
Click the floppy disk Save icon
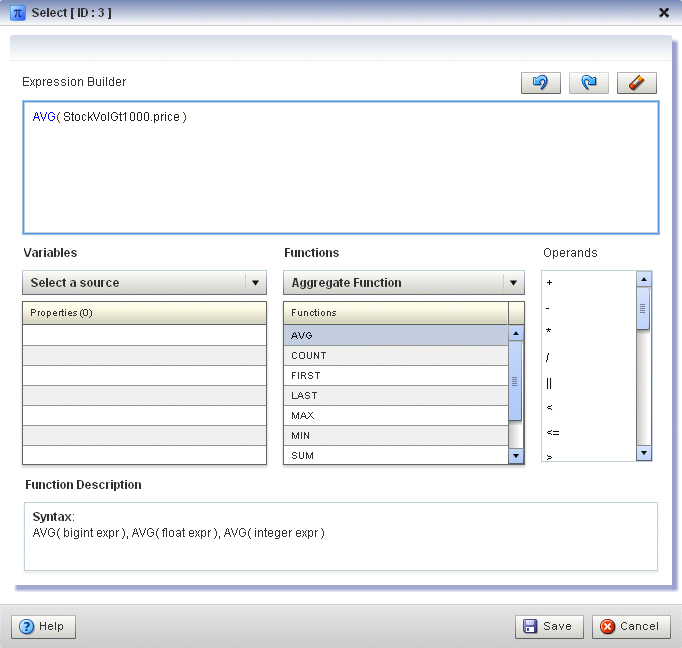(530, 626)
